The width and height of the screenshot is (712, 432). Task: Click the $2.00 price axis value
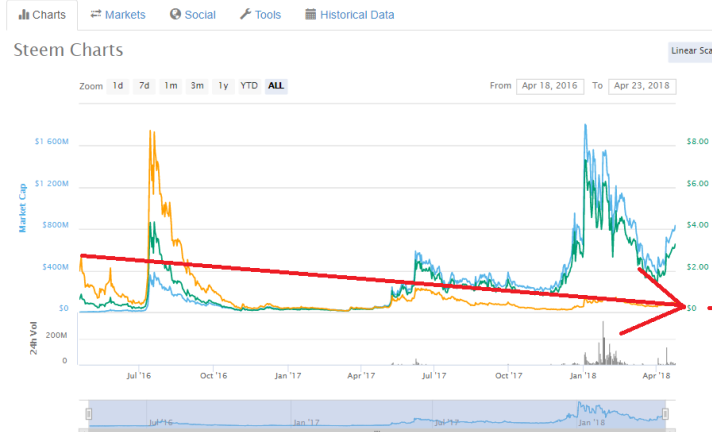(697, 267)
